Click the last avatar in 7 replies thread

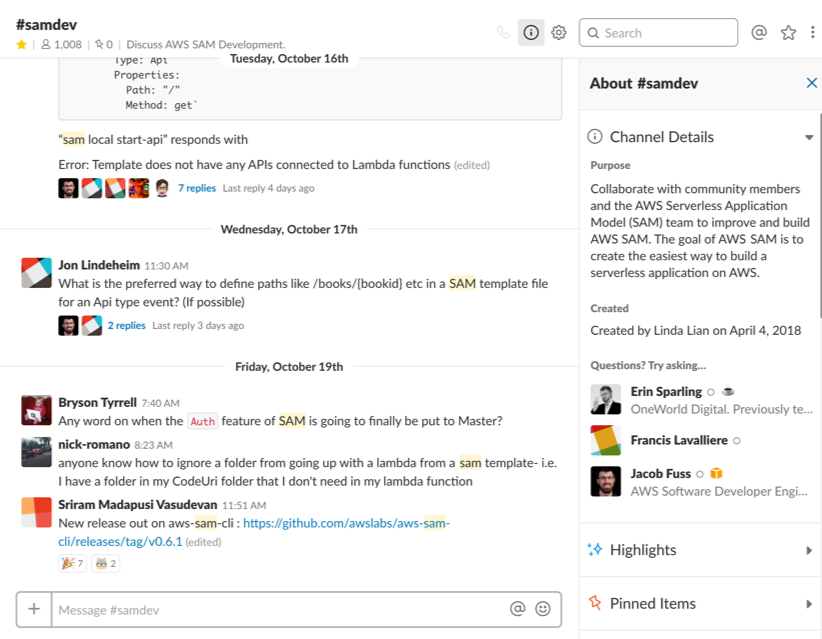(162, 188)
